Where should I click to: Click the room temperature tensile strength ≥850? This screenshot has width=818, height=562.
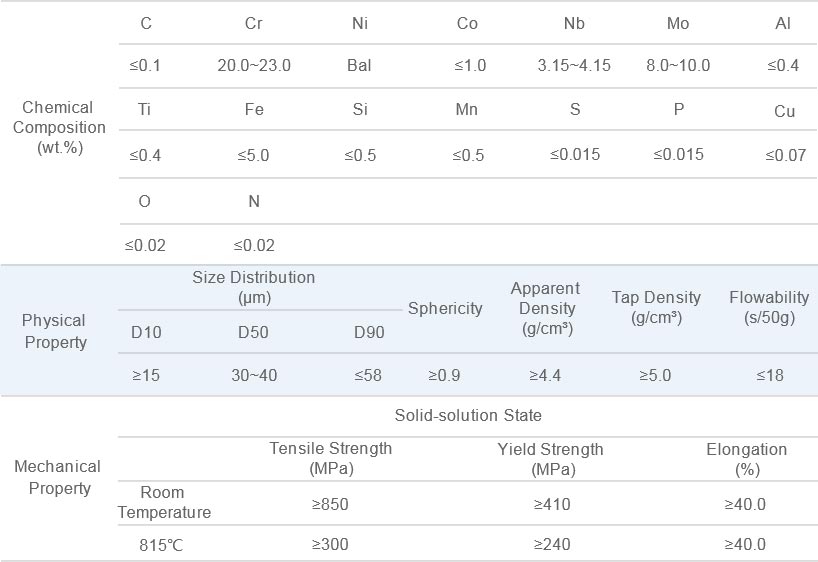pyautogui.click(x=330, y=504)
